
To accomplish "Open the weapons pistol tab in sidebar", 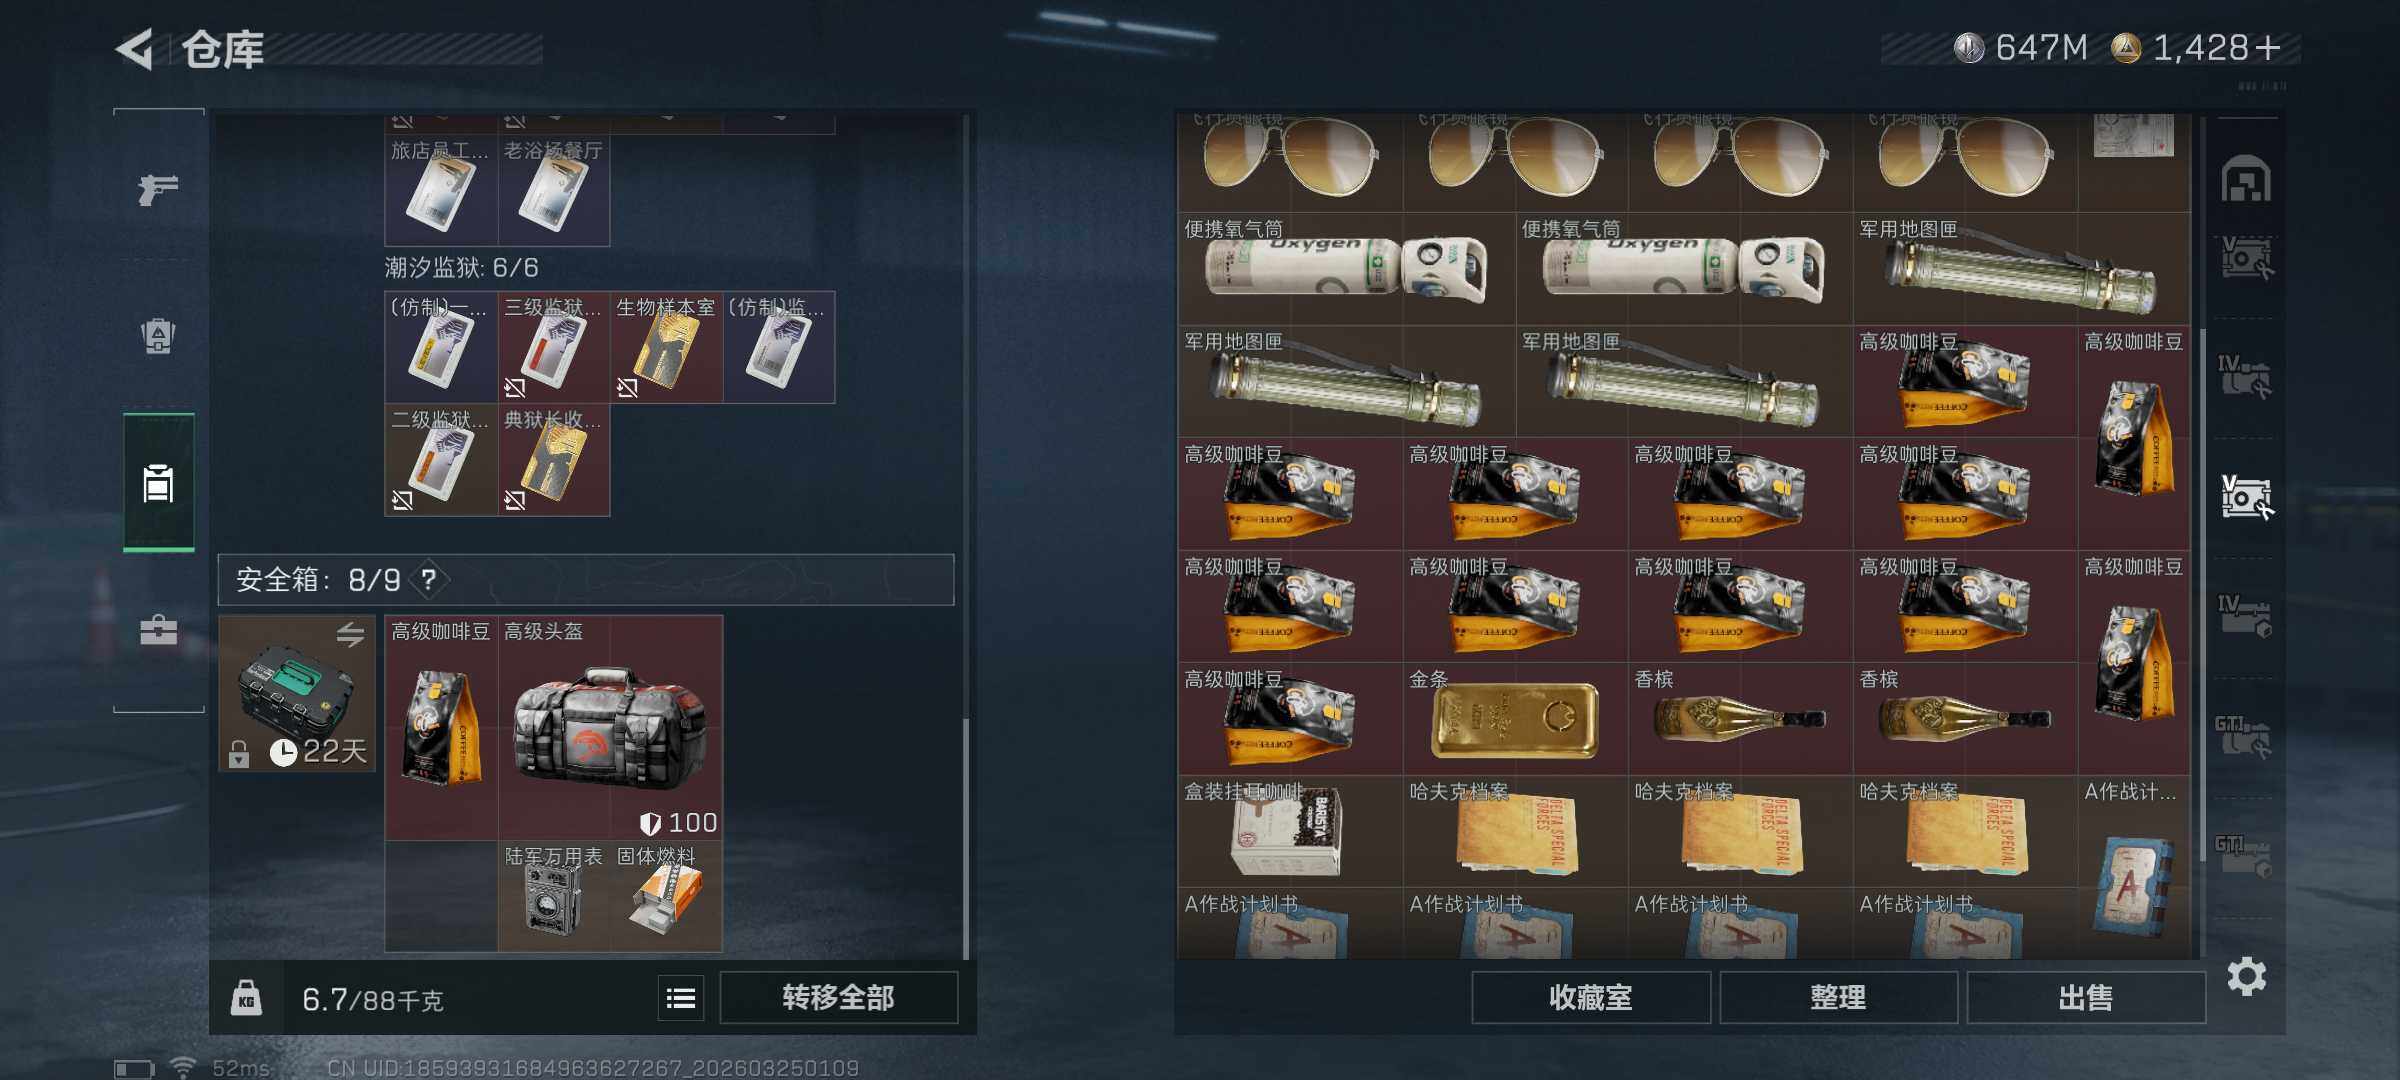I will [x=158, y=188].
